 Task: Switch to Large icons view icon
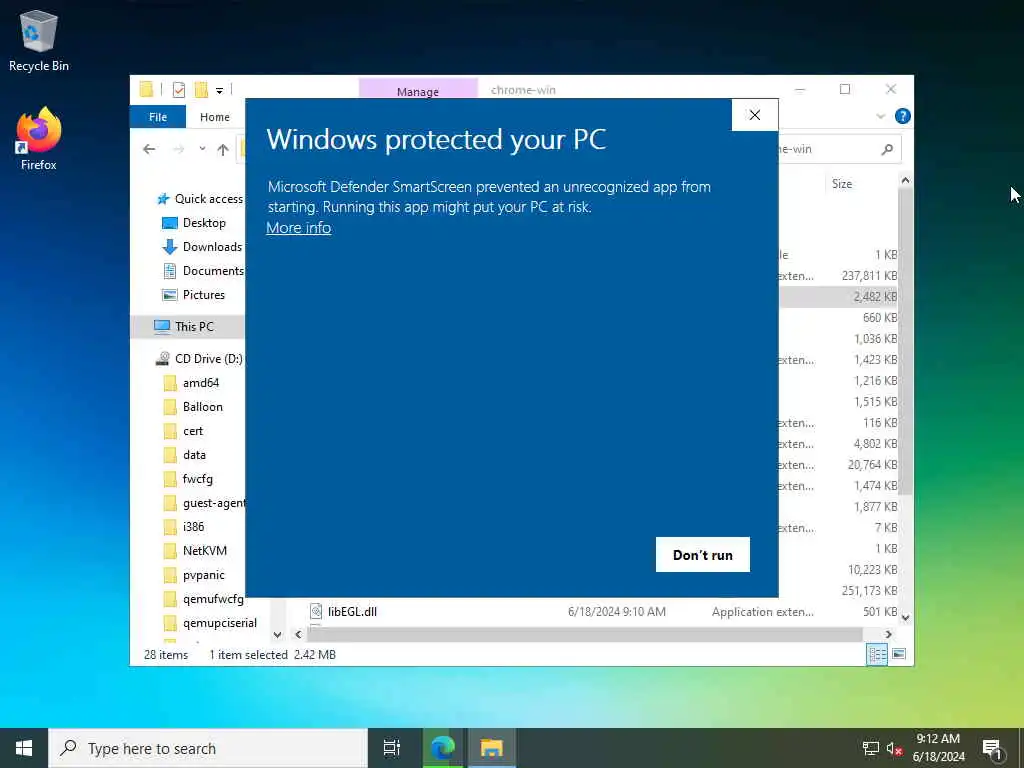coord(899,654)
